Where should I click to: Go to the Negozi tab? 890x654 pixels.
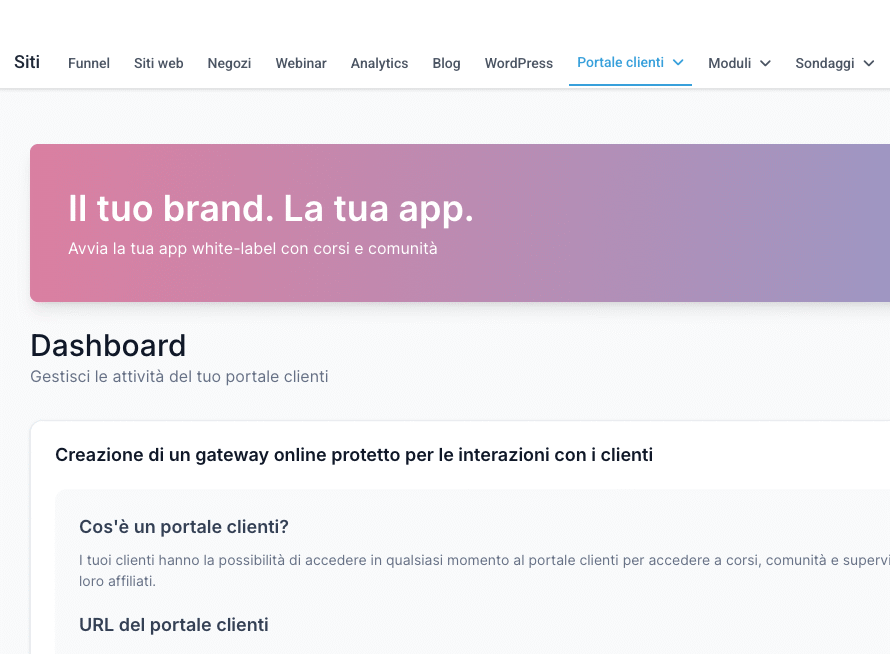(x=229, y=63)
